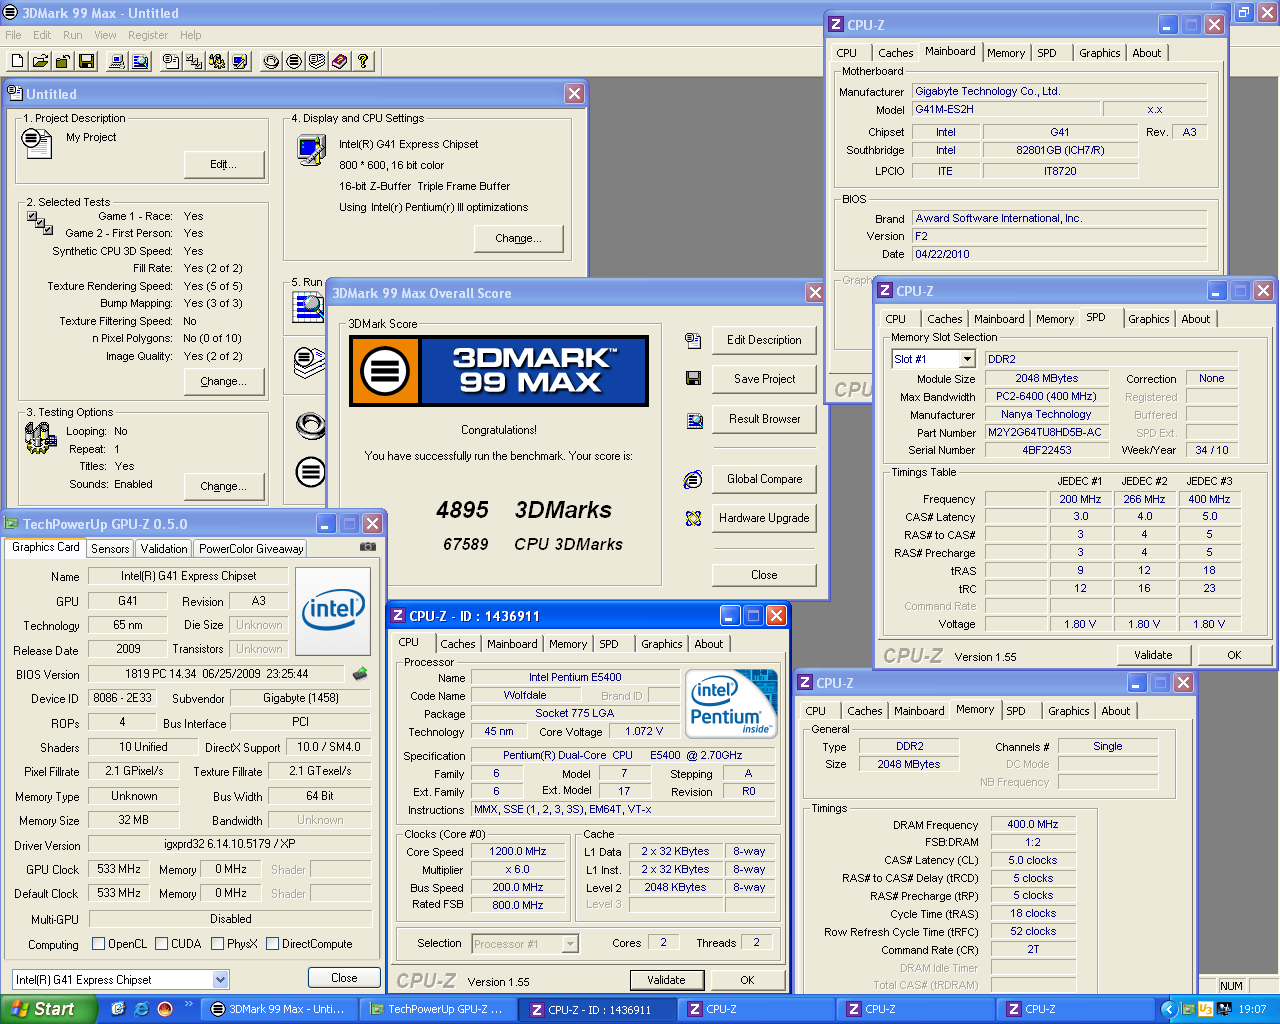Click the G41M-ES2H model field
Viewport: 1280px width, 1024px height.
coord(1005,109)
